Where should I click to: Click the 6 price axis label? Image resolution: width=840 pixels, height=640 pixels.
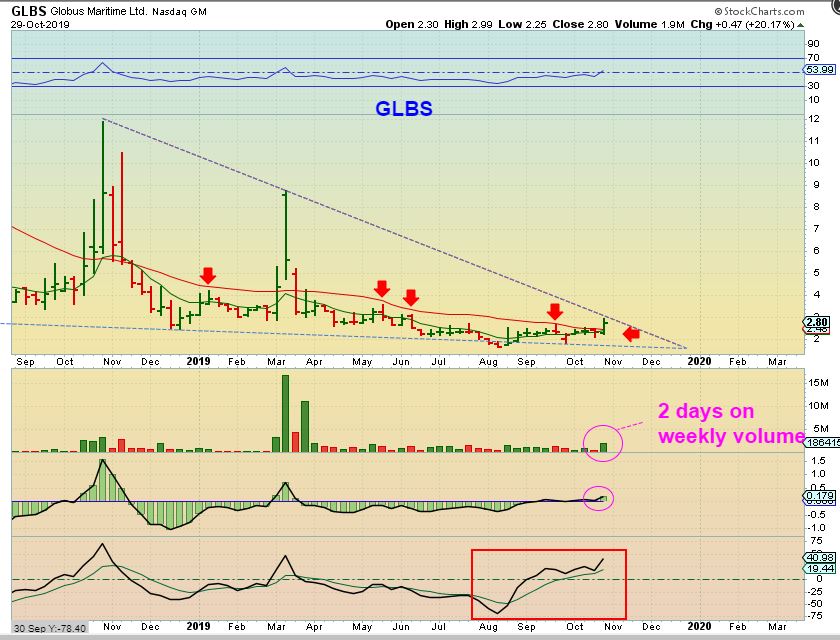tap(816, 251)
